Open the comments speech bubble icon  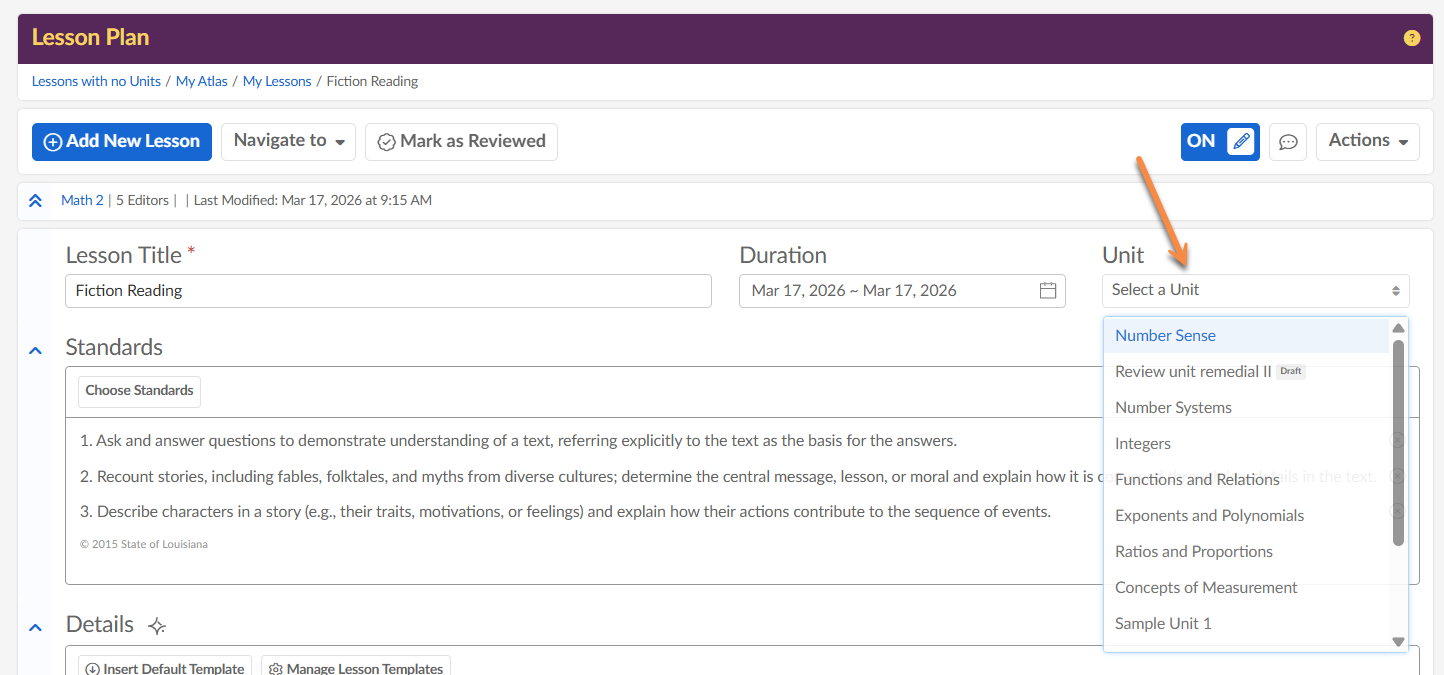tap(1288, 142)
